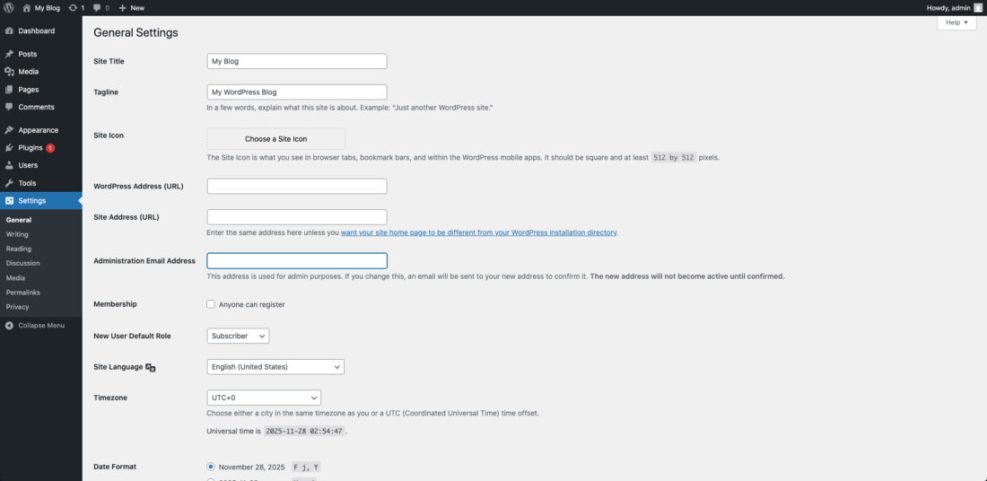
Task: Focus the Administration Email Address field
Action: tap(297, 261)
